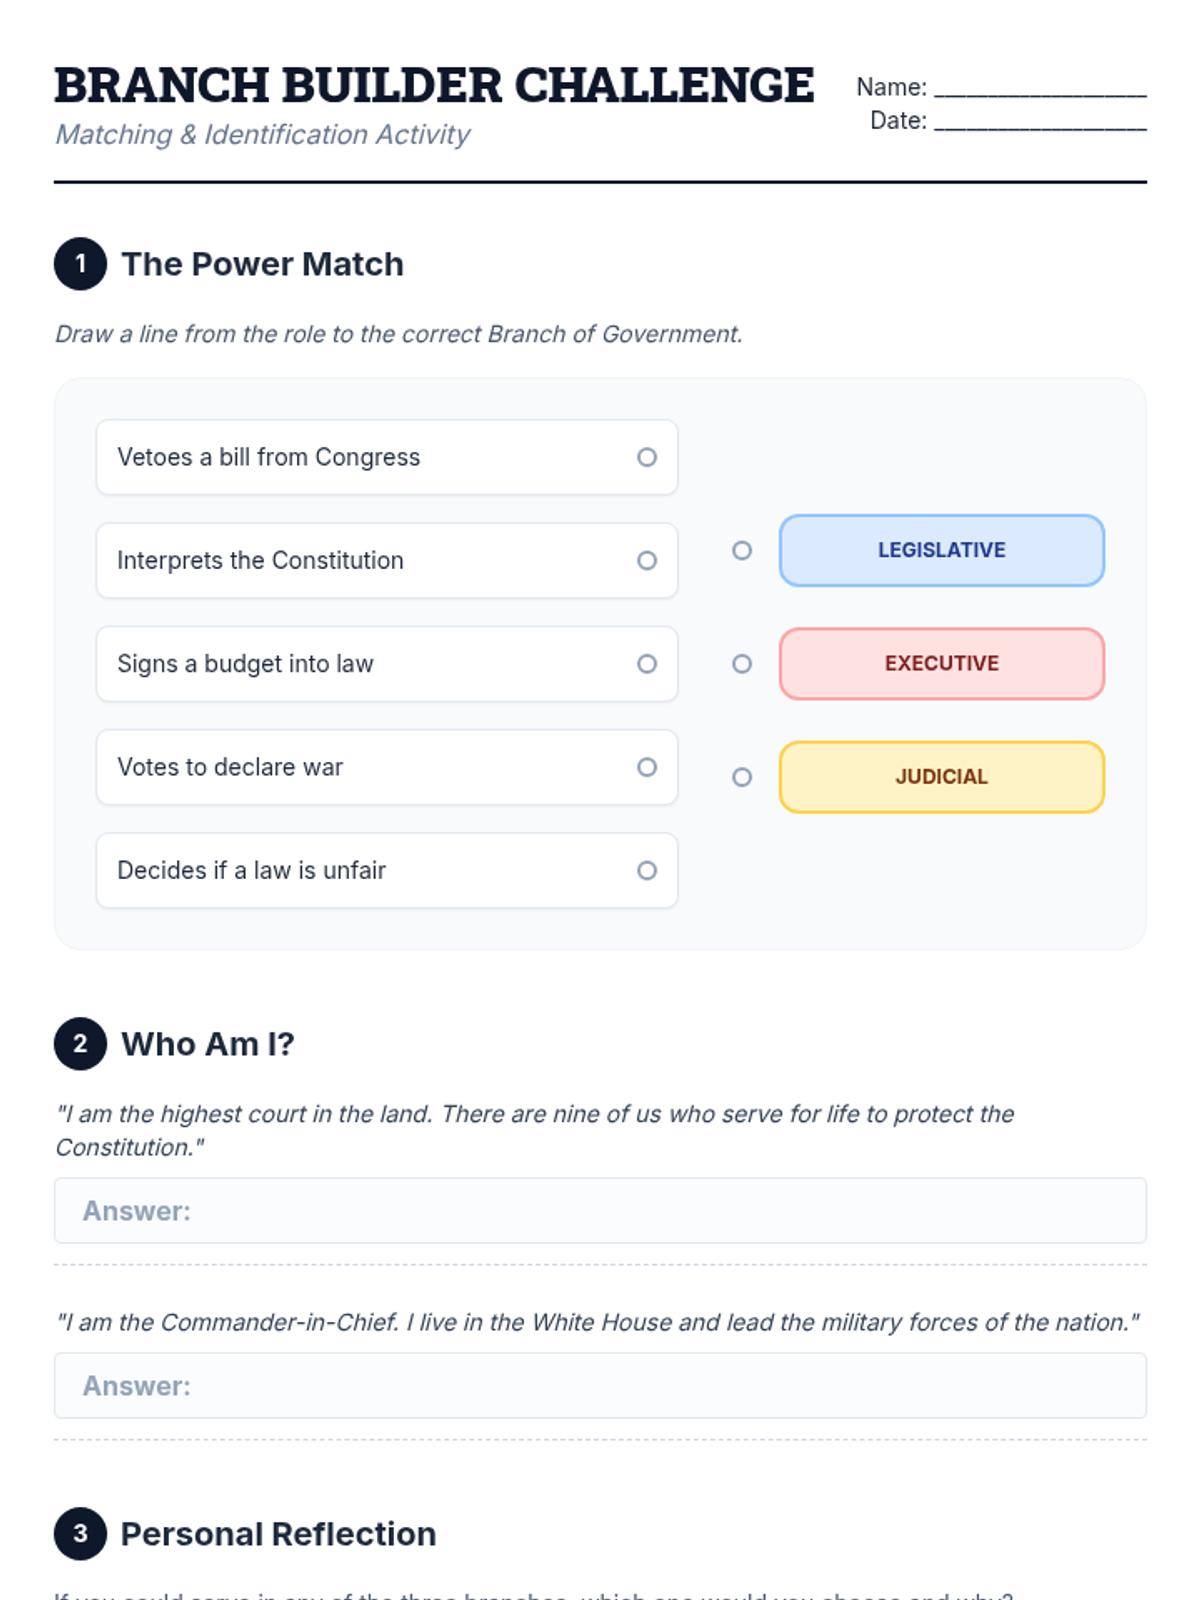The image size is (1200, 1600).
Task: Click the answer field for highest court riddle
Action: coord(600,1211)
